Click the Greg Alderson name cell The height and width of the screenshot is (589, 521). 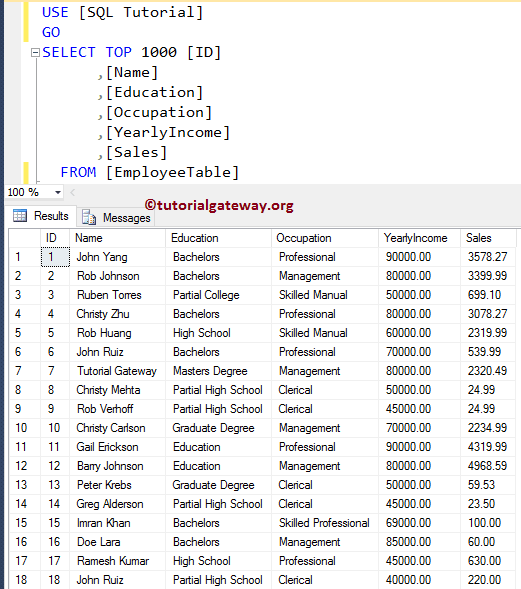(x=117, y=504)
